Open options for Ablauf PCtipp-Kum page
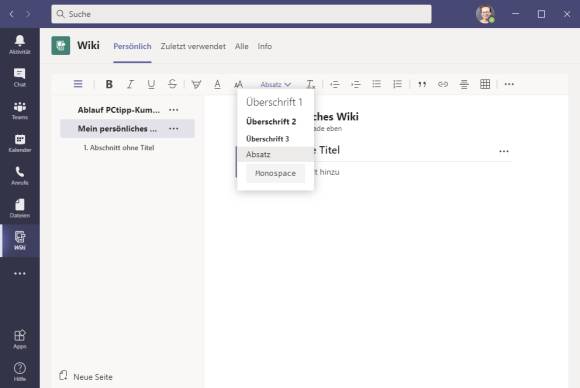Viewport: 580px width, 388px height. (173, 110)
